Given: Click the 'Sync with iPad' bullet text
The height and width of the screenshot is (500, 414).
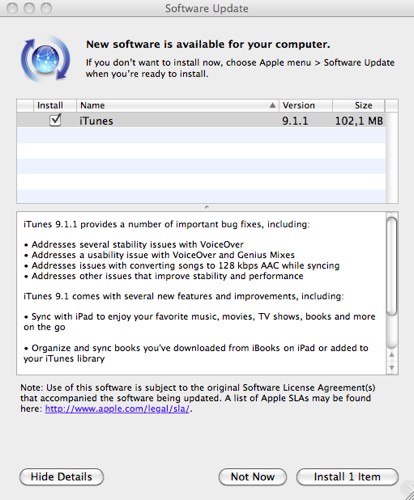Looking at the screenshot, I should click(x=199, y=322).
